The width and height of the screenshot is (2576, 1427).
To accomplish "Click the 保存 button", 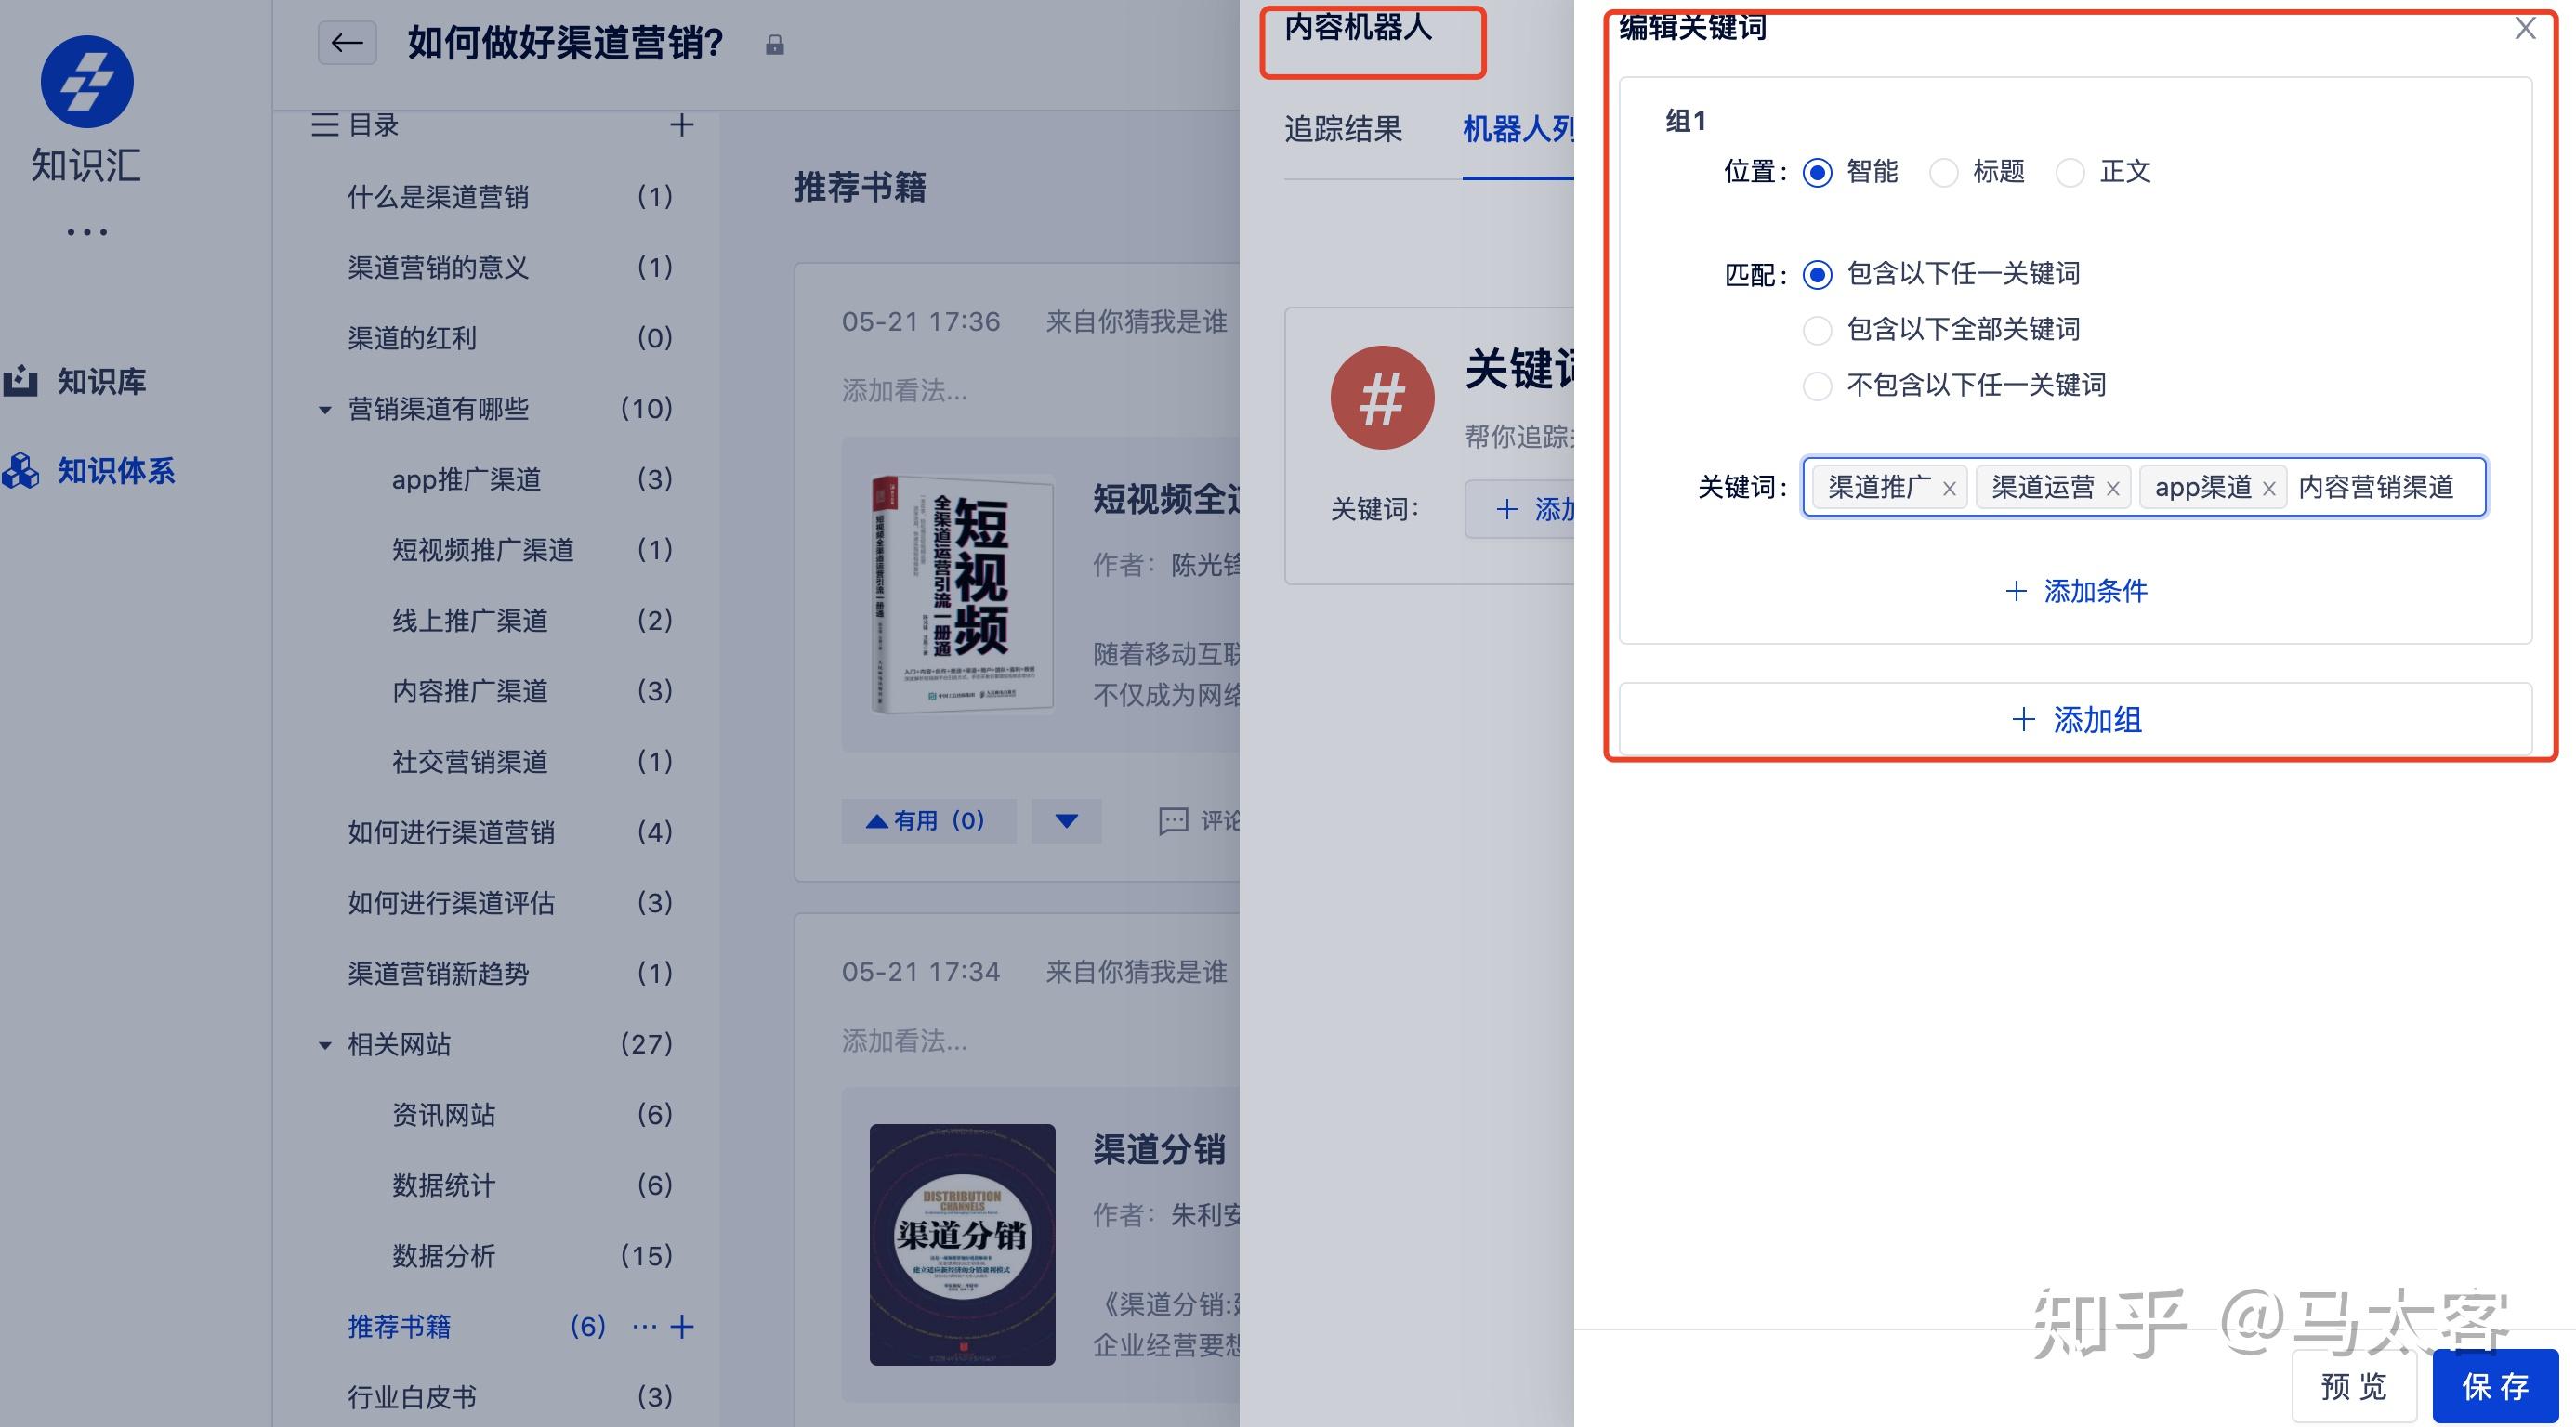I will pos(2495,1386).
